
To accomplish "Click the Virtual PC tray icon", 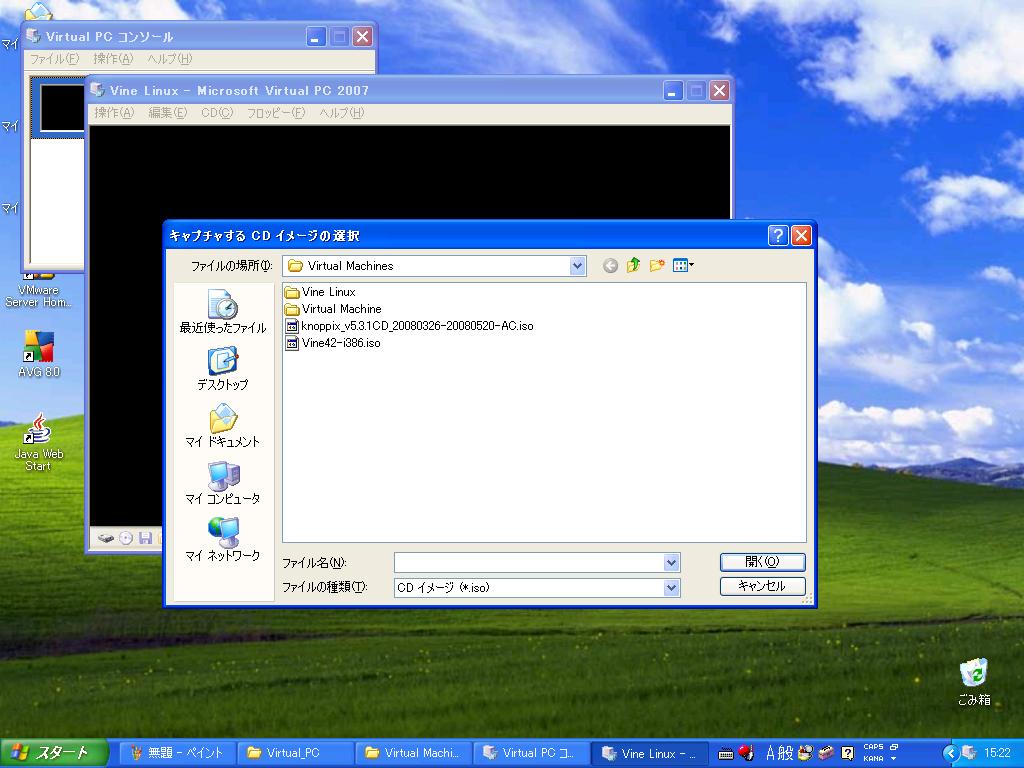I will [969, 753].
